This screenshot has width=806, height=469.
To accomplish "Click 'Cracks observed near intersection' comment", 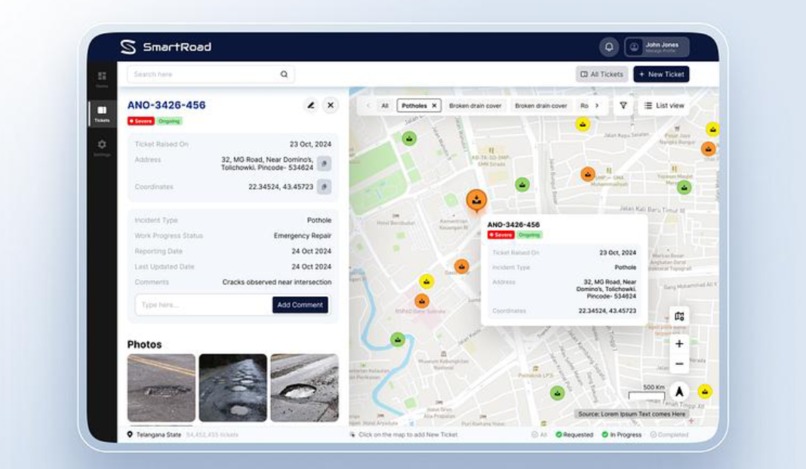I will tap(277, 282).
